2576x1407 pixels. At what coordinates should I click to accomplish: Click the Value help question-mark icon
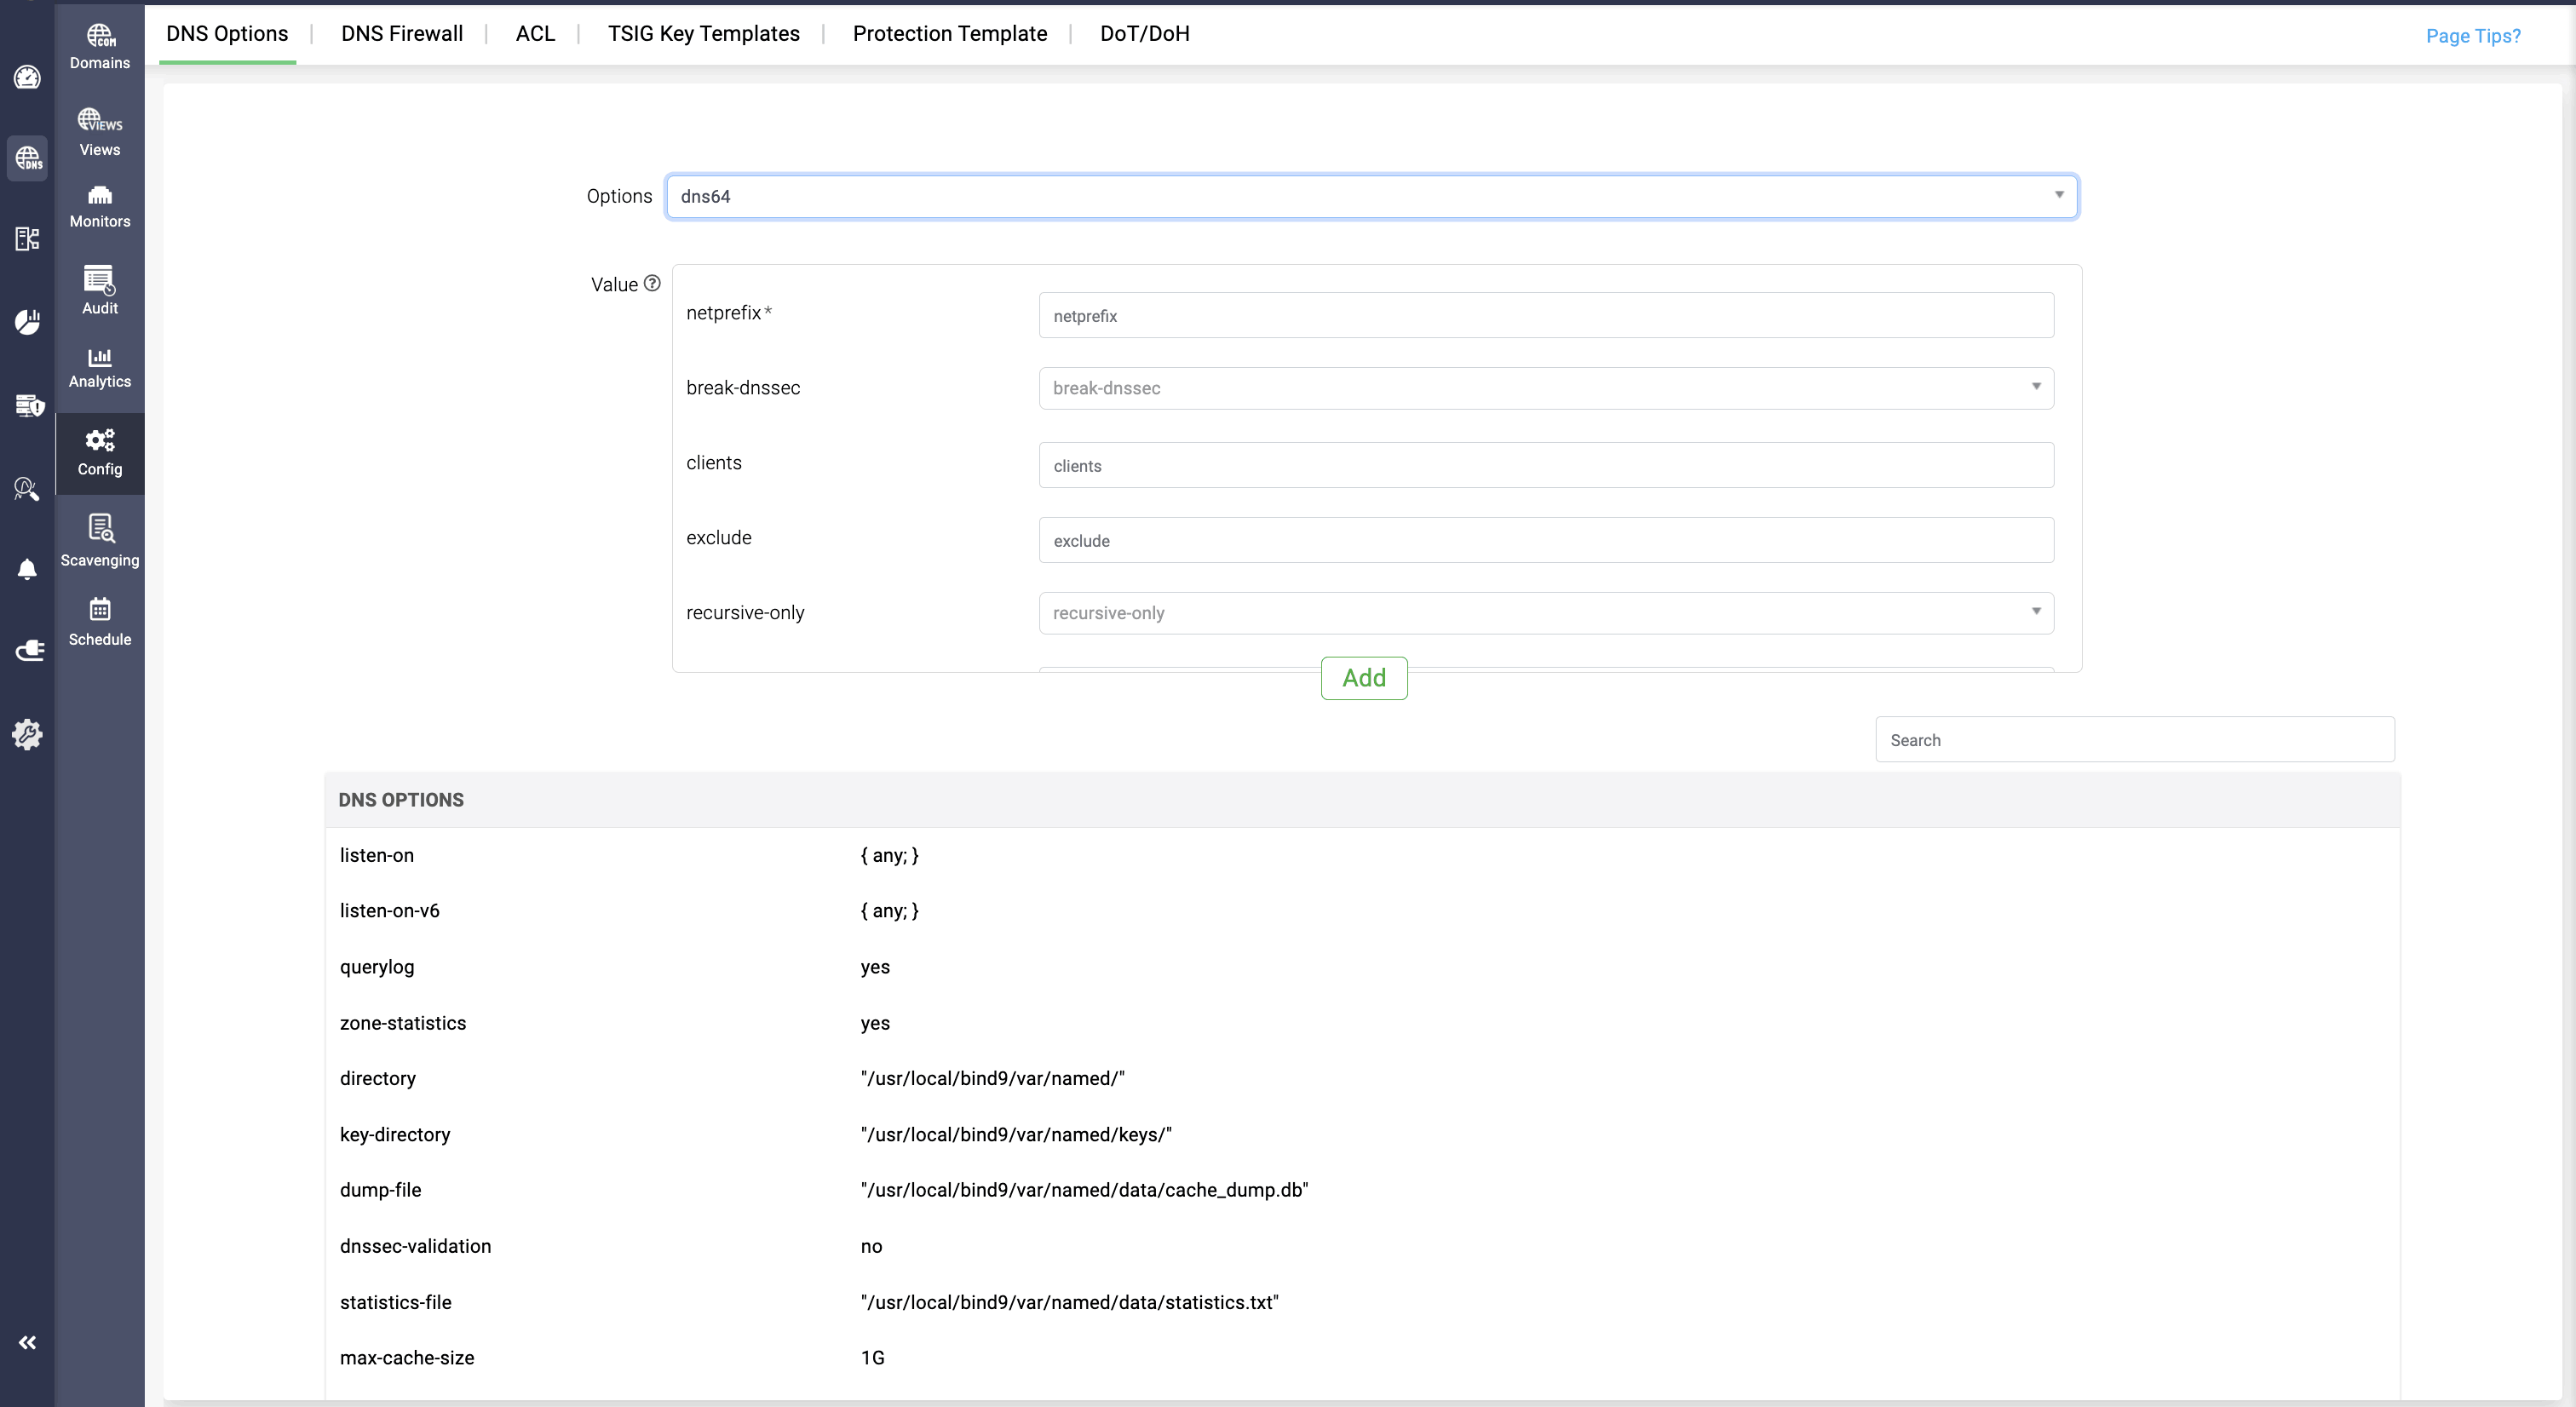pos(652,283)
